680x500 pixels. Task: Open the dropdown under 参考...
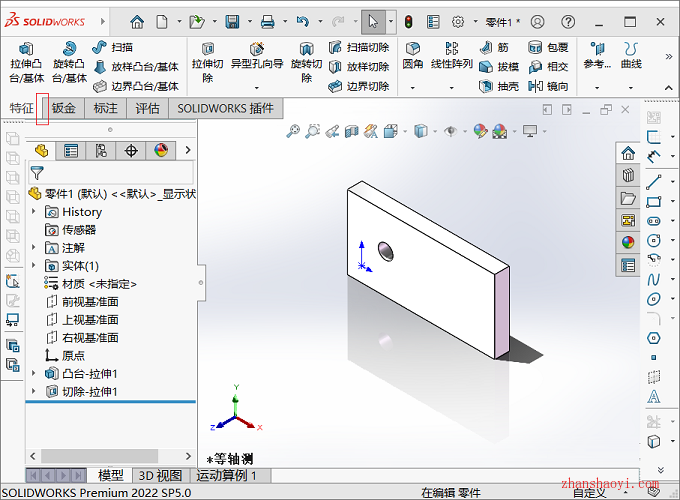597,88
